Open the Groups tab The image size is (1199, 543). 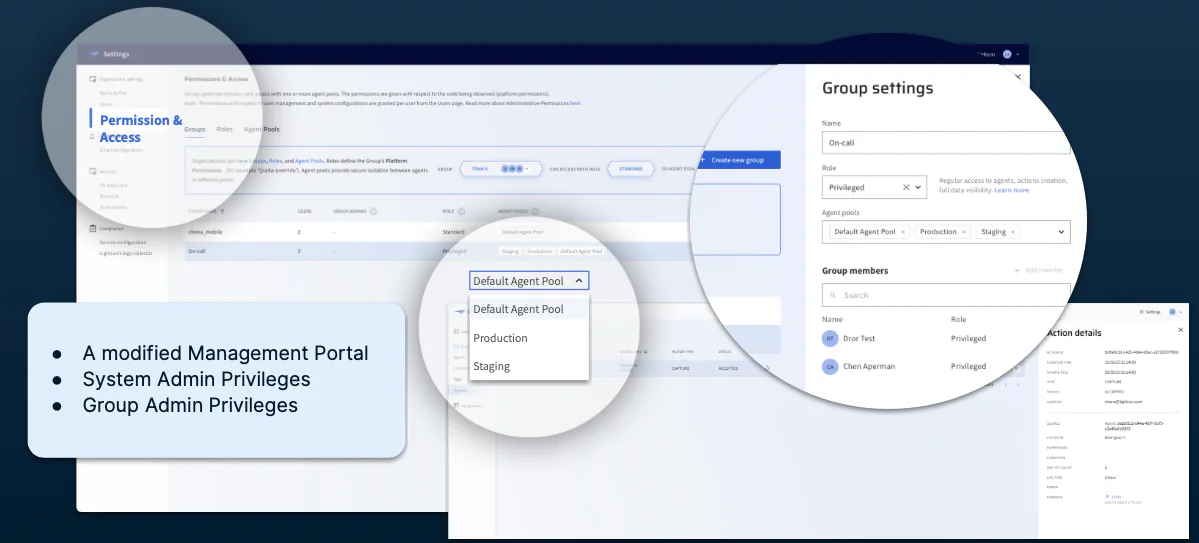click(195, 129)
